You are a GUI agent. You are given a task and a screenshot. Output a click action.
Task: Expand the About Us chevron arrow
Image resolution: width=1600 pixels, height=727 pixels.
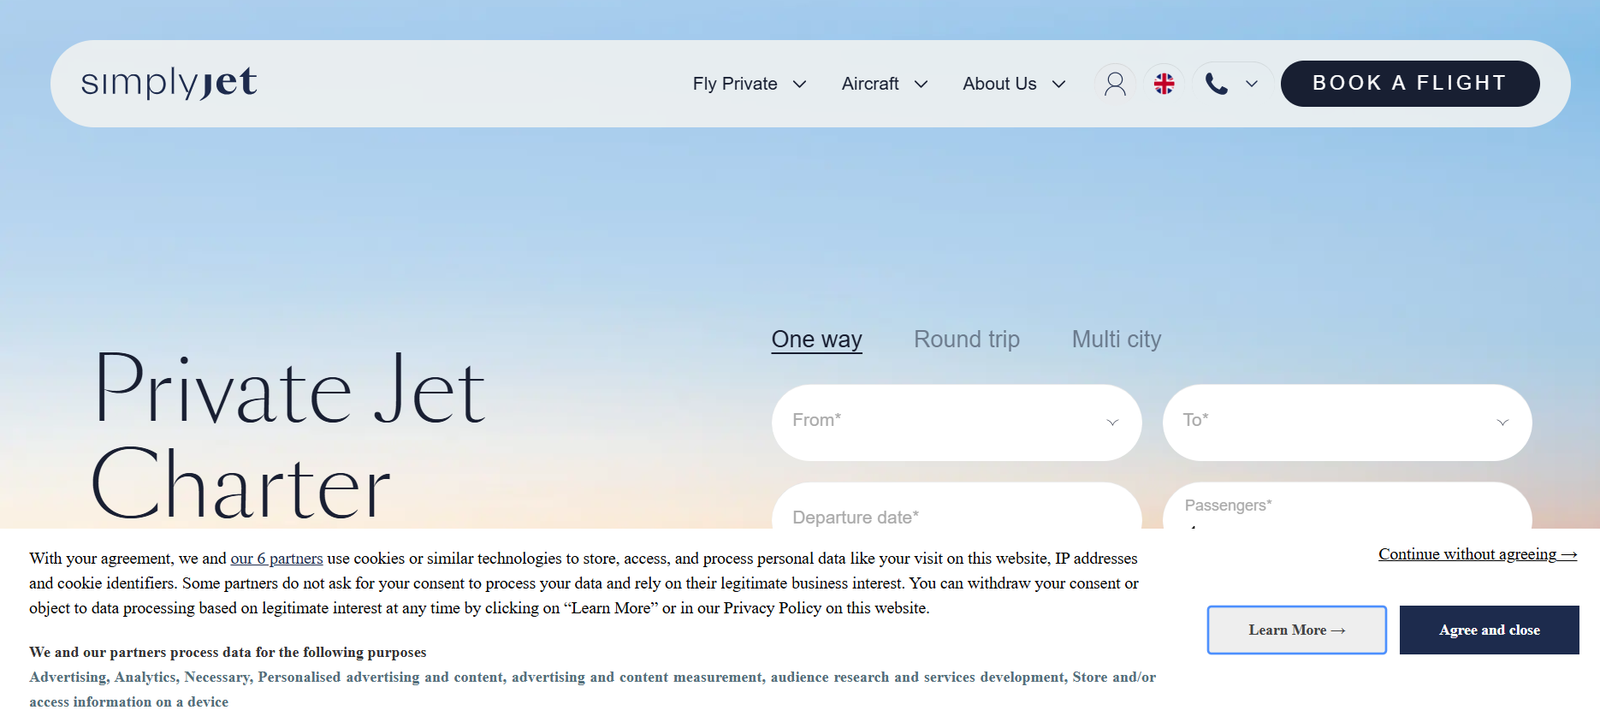pos(1059,84)
